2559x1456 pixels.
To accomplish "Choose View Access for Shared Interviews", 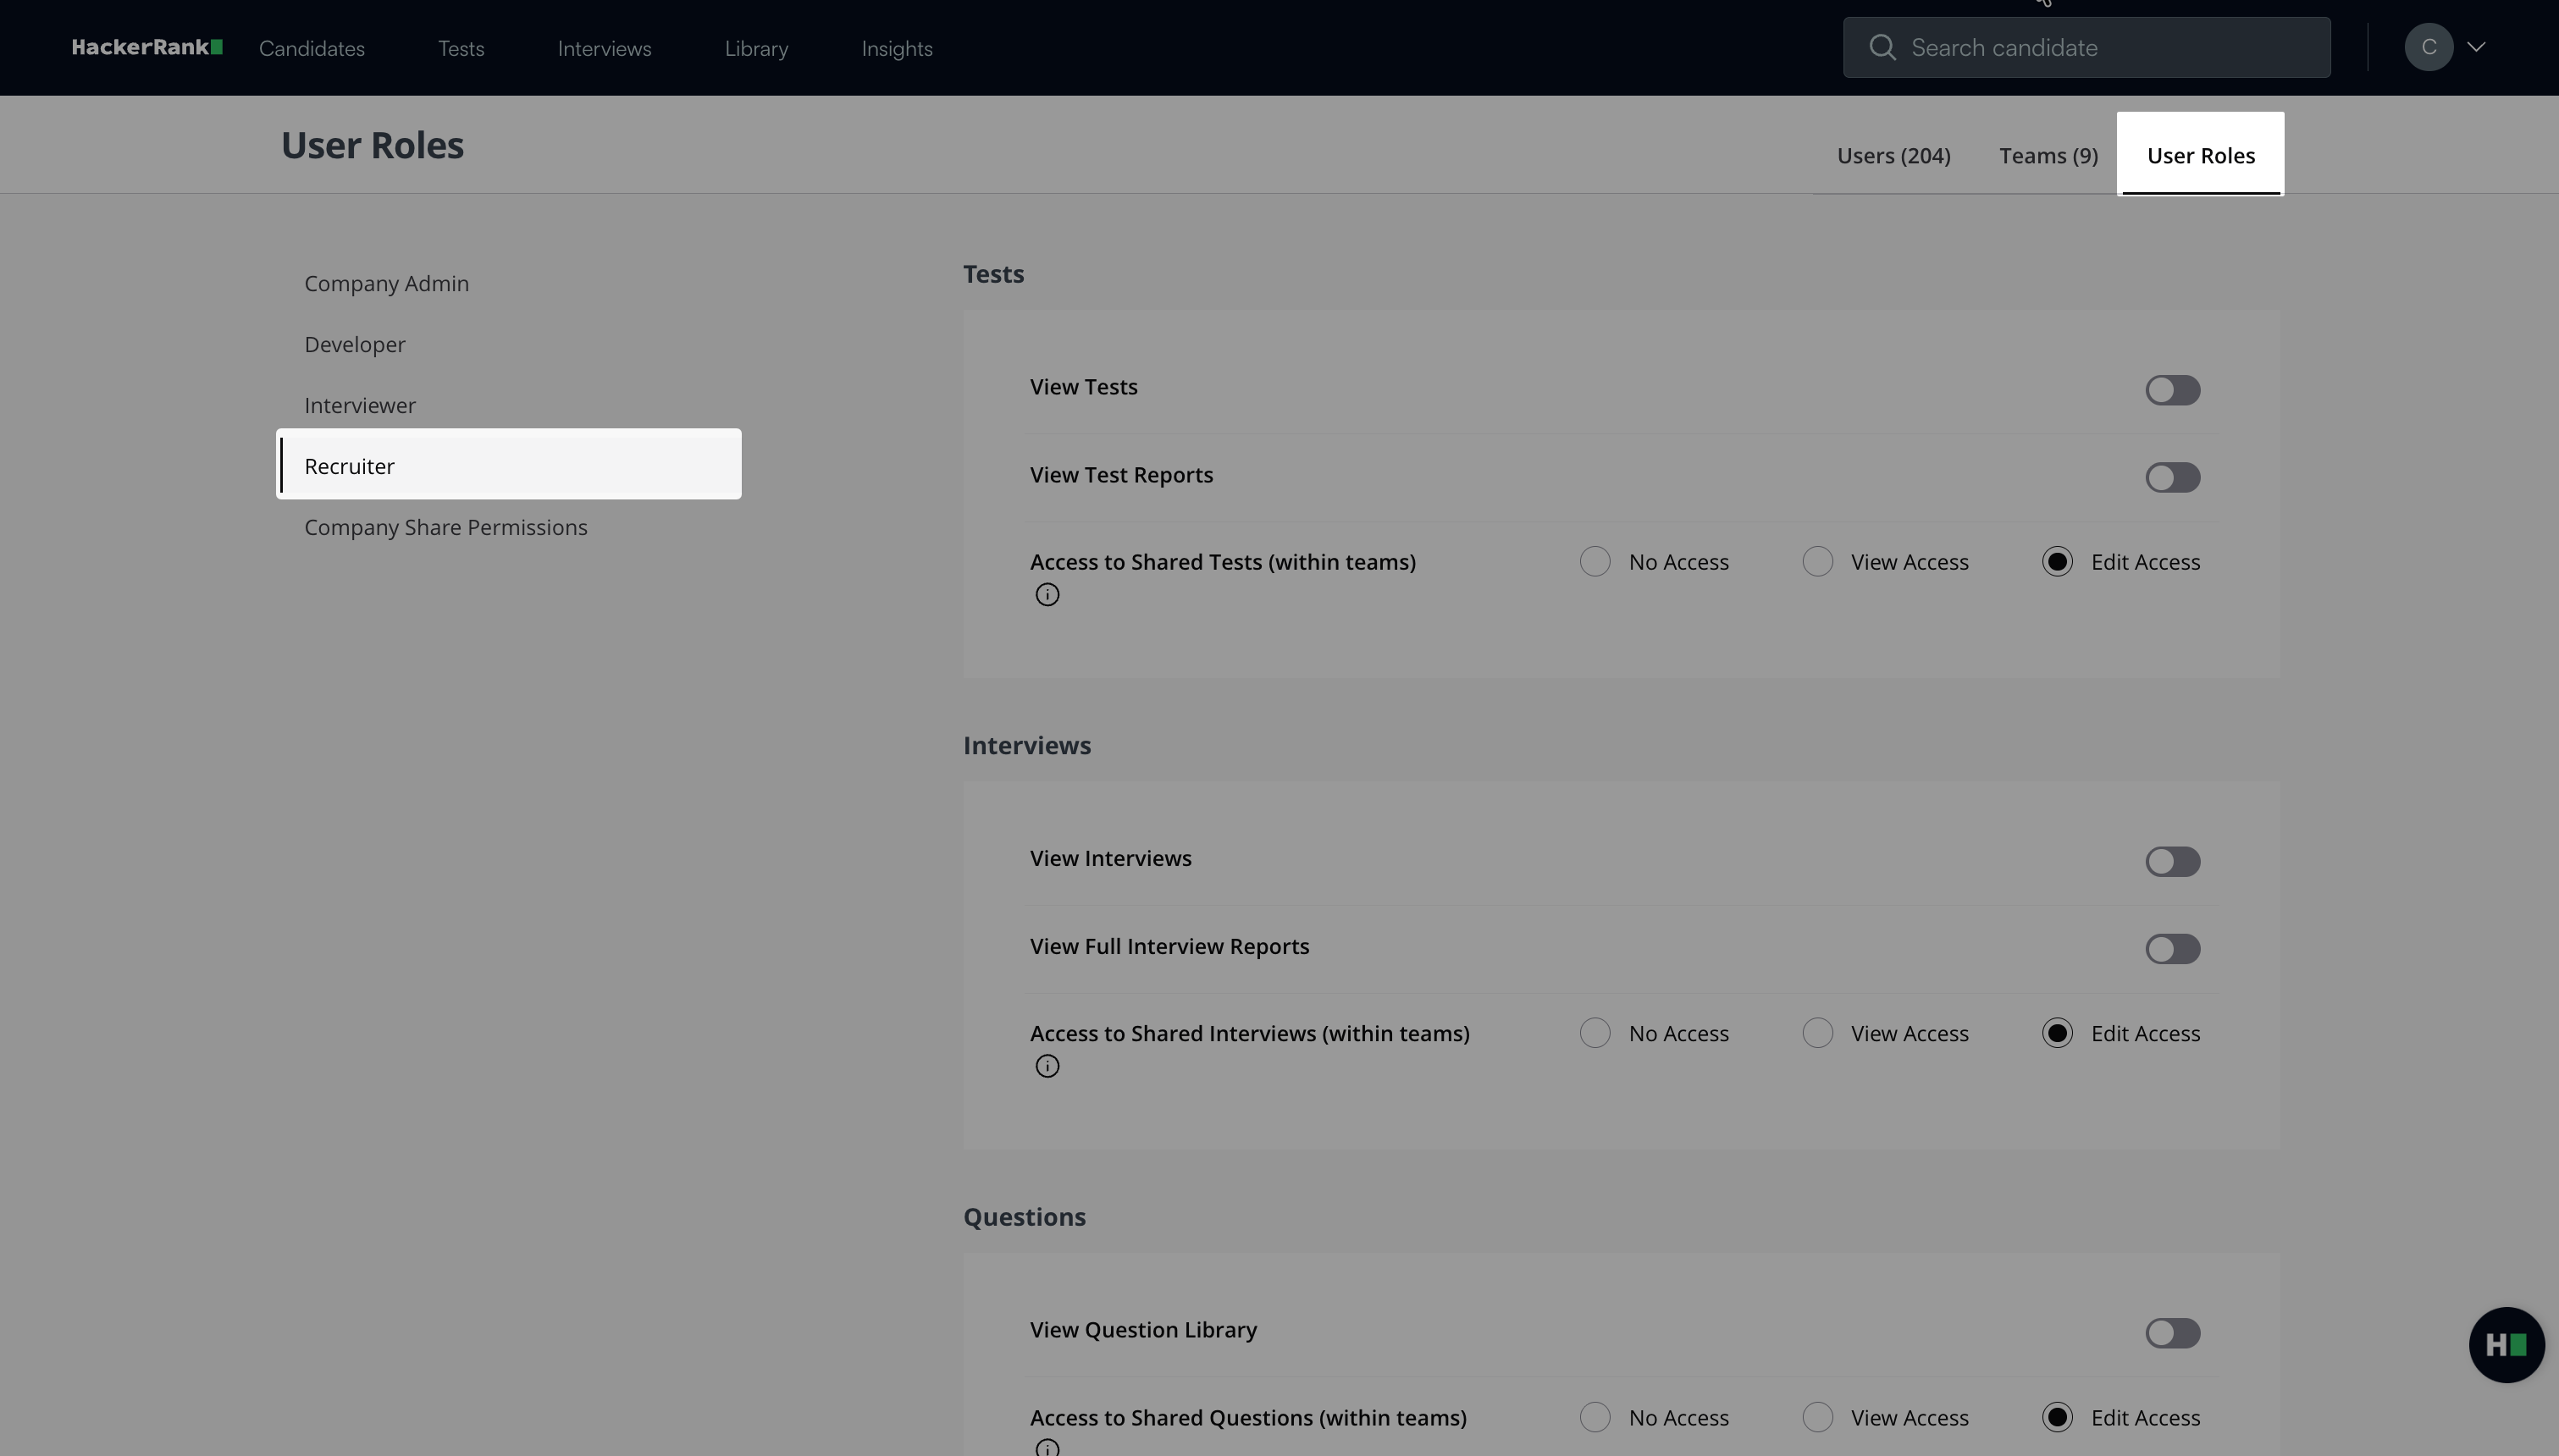I will [1817, 1033].
